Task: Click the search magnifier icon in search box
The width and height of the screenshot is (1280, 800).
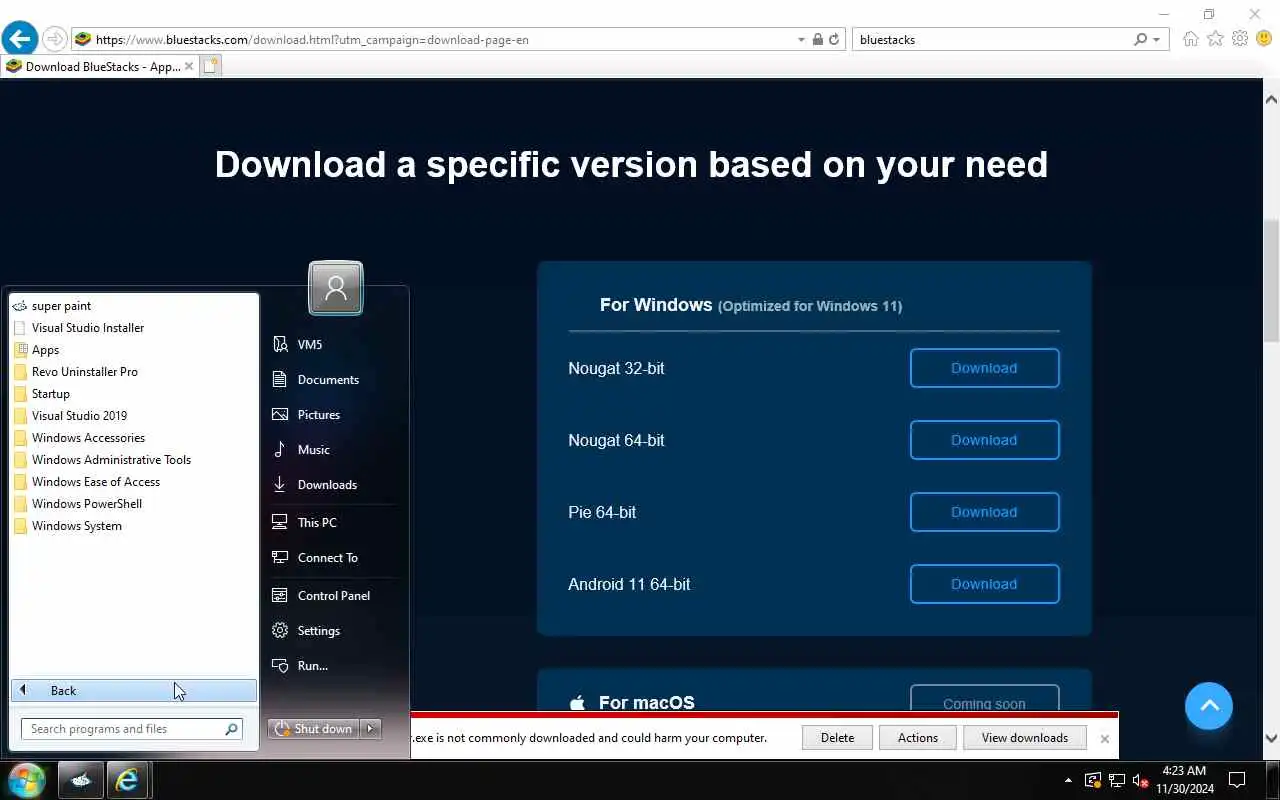Action: click(x=1140, y=40)
